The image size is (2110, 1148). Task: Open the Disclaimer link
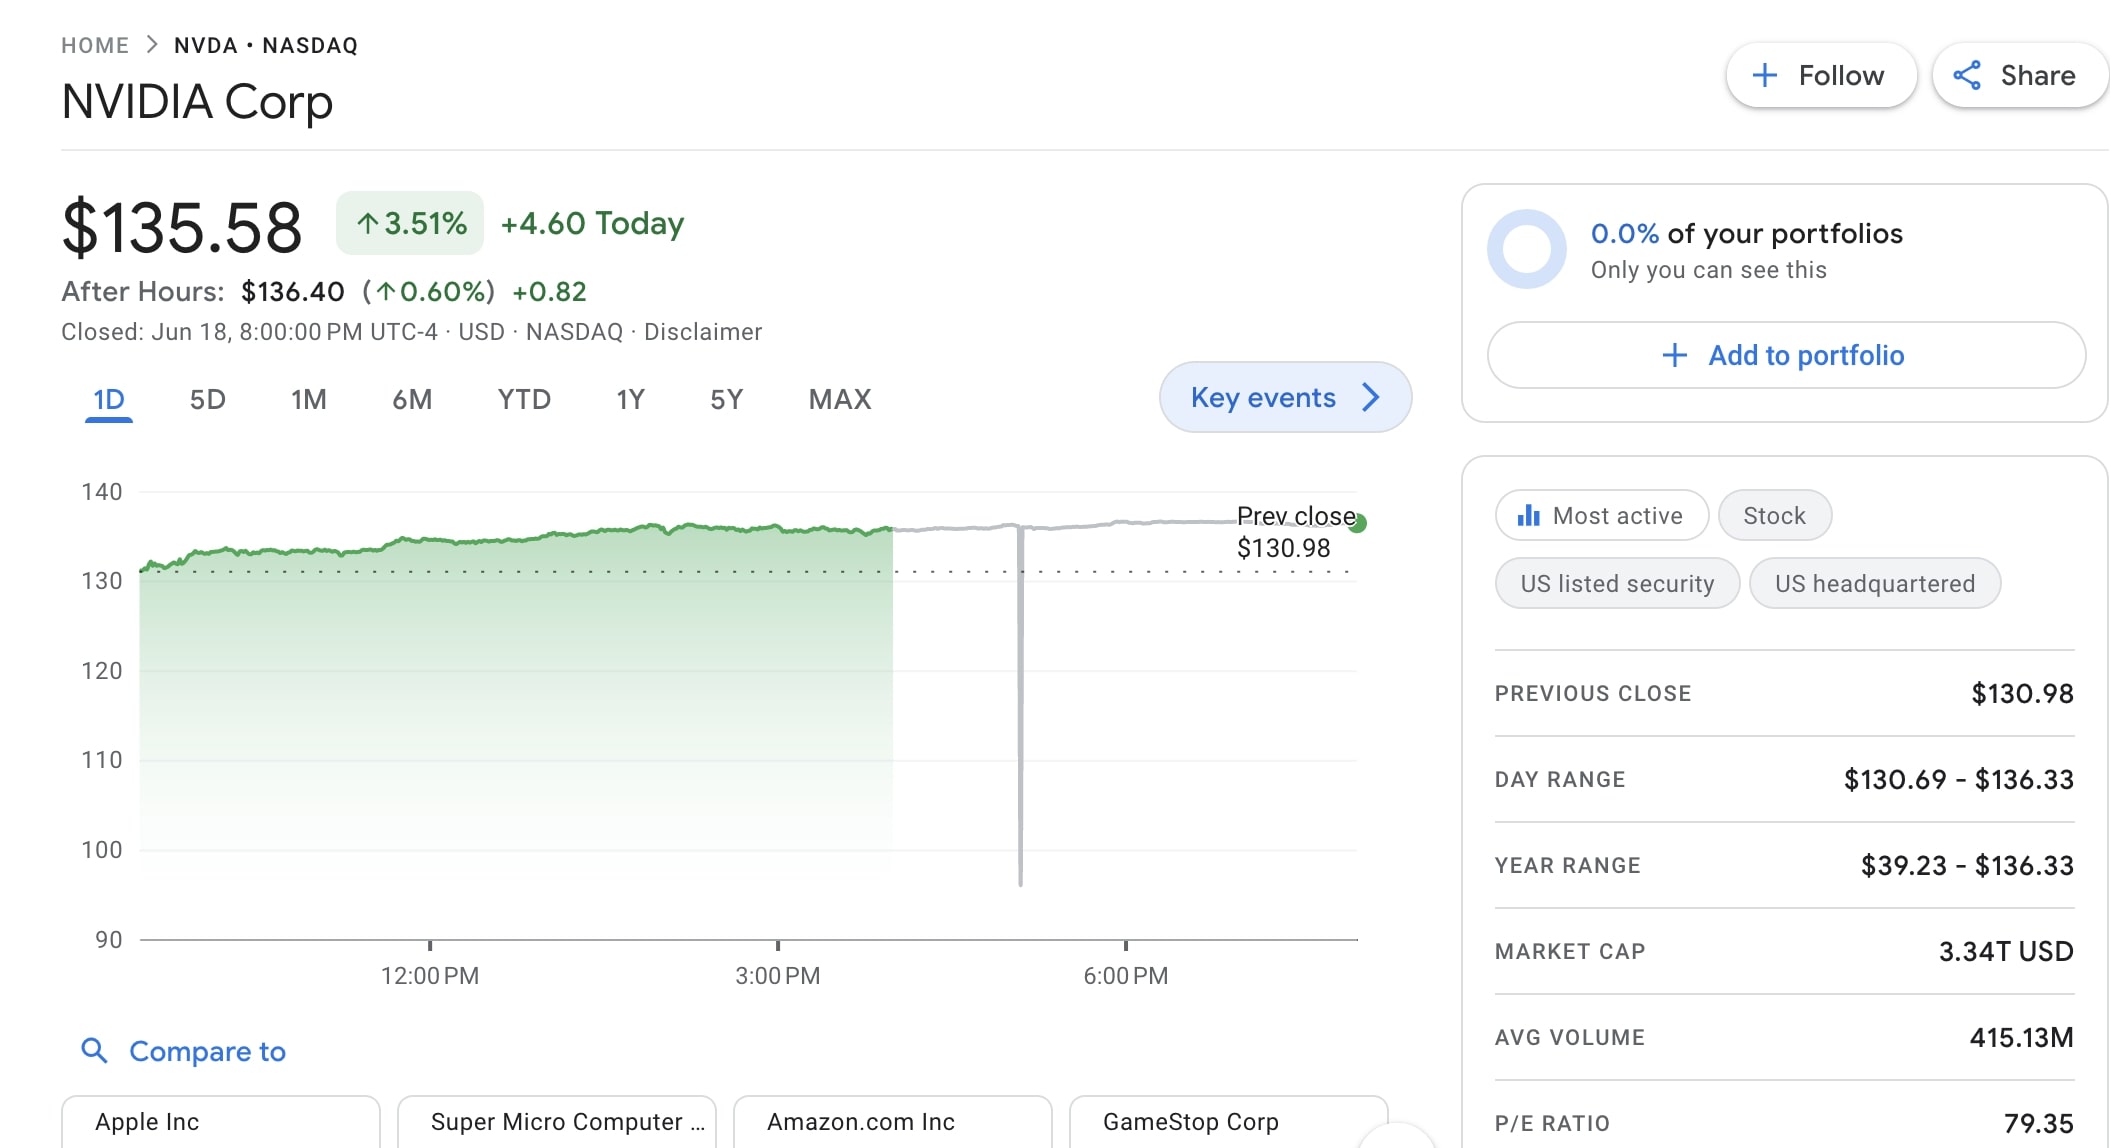click(x=702, y=332)
